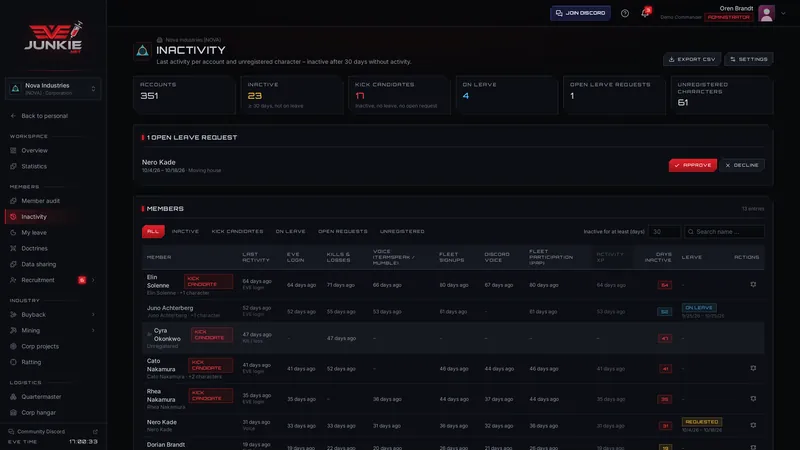800x450 pixels.
Task: Click the help question mark icon
Action: point(624,13)
